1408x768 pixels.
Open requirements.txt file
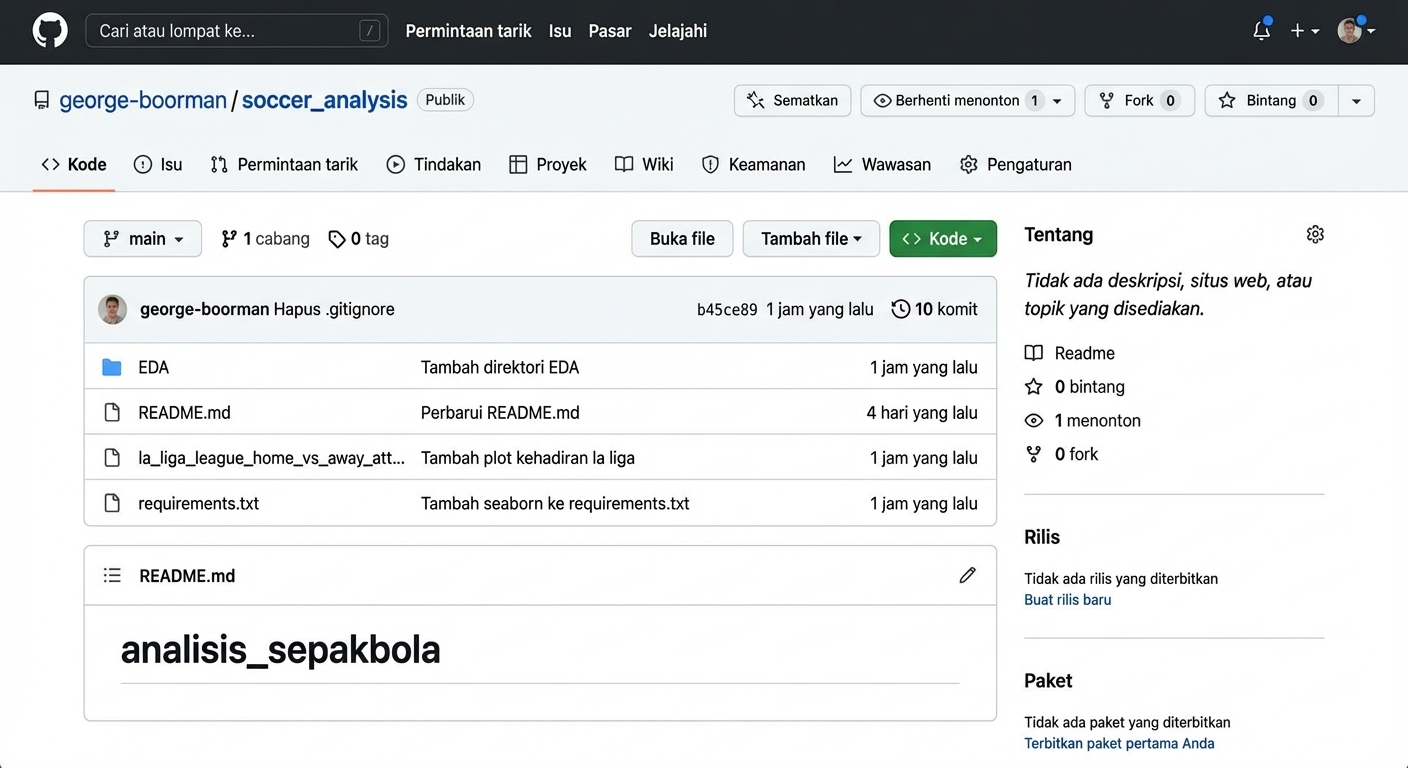(198, 503)
